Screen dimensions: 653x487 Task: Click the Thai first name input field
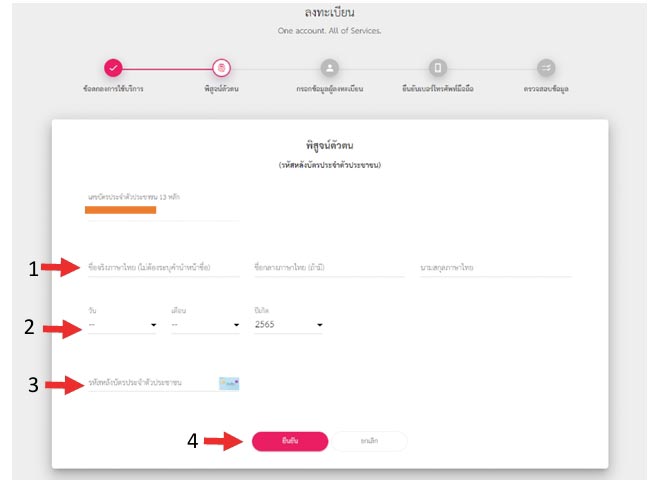coord(162,268)
